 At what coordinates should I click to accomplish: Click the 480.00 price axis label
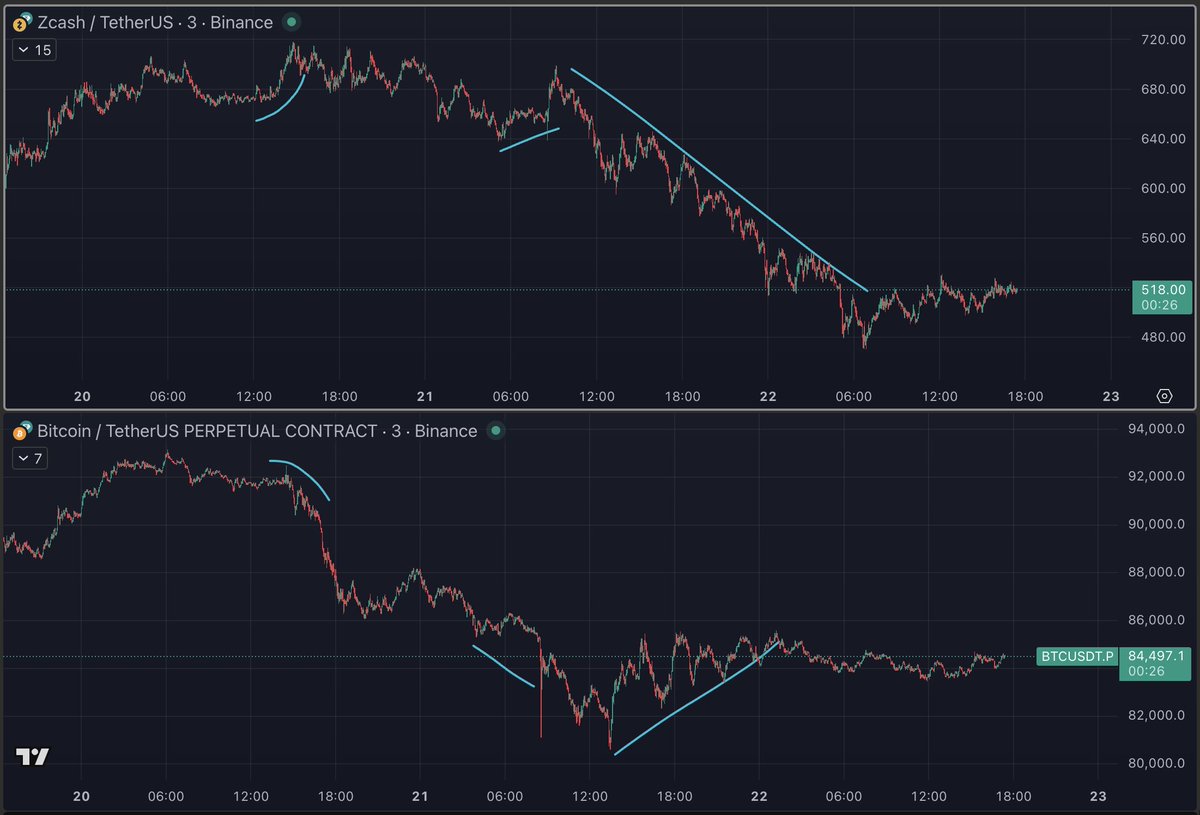pyautogui.click(x=1164, y=337)
